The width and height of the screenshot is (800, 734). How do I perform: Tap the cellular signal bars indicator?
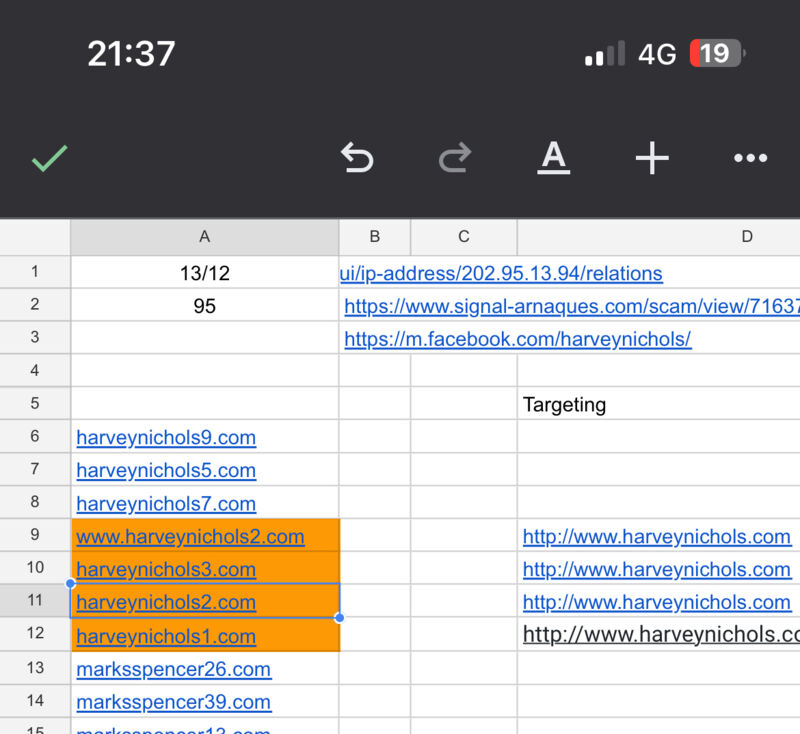tap(605, 54)
